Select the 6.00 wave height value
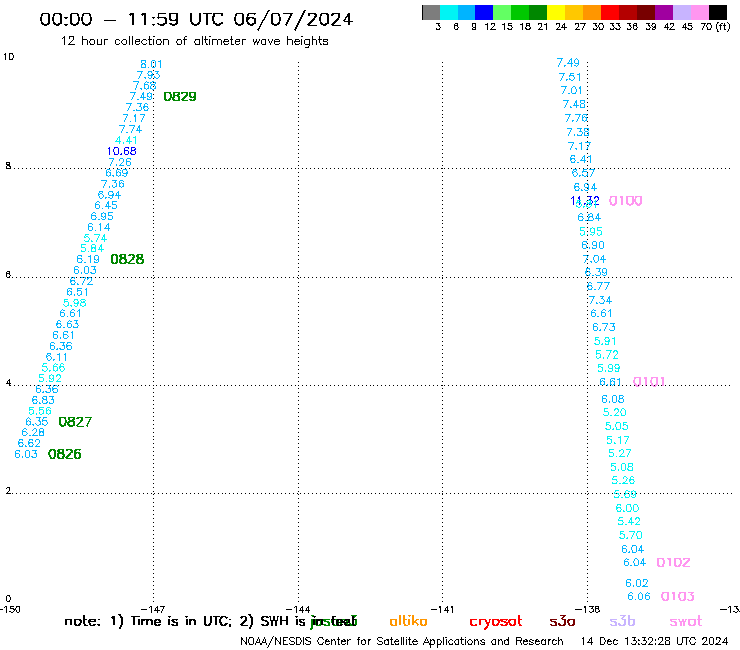 click(x=627, y=508)
